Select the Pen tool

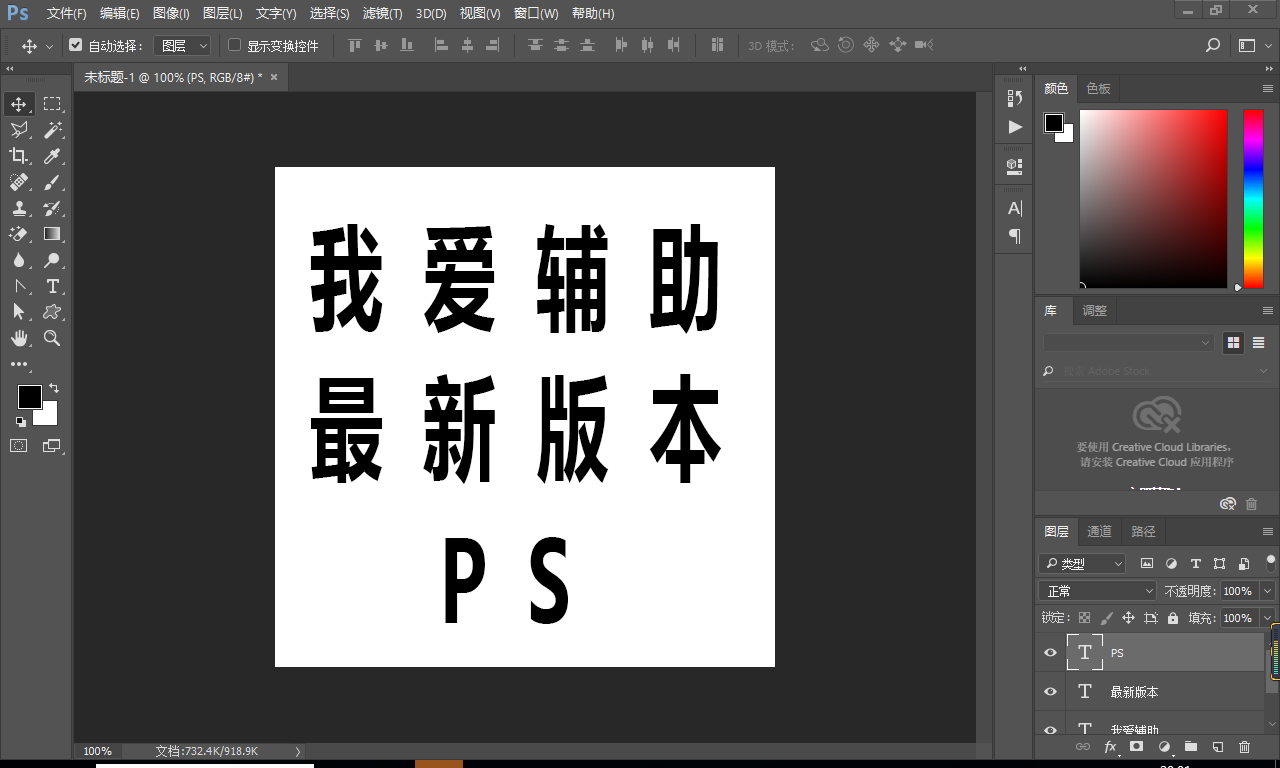pos(19,286)
